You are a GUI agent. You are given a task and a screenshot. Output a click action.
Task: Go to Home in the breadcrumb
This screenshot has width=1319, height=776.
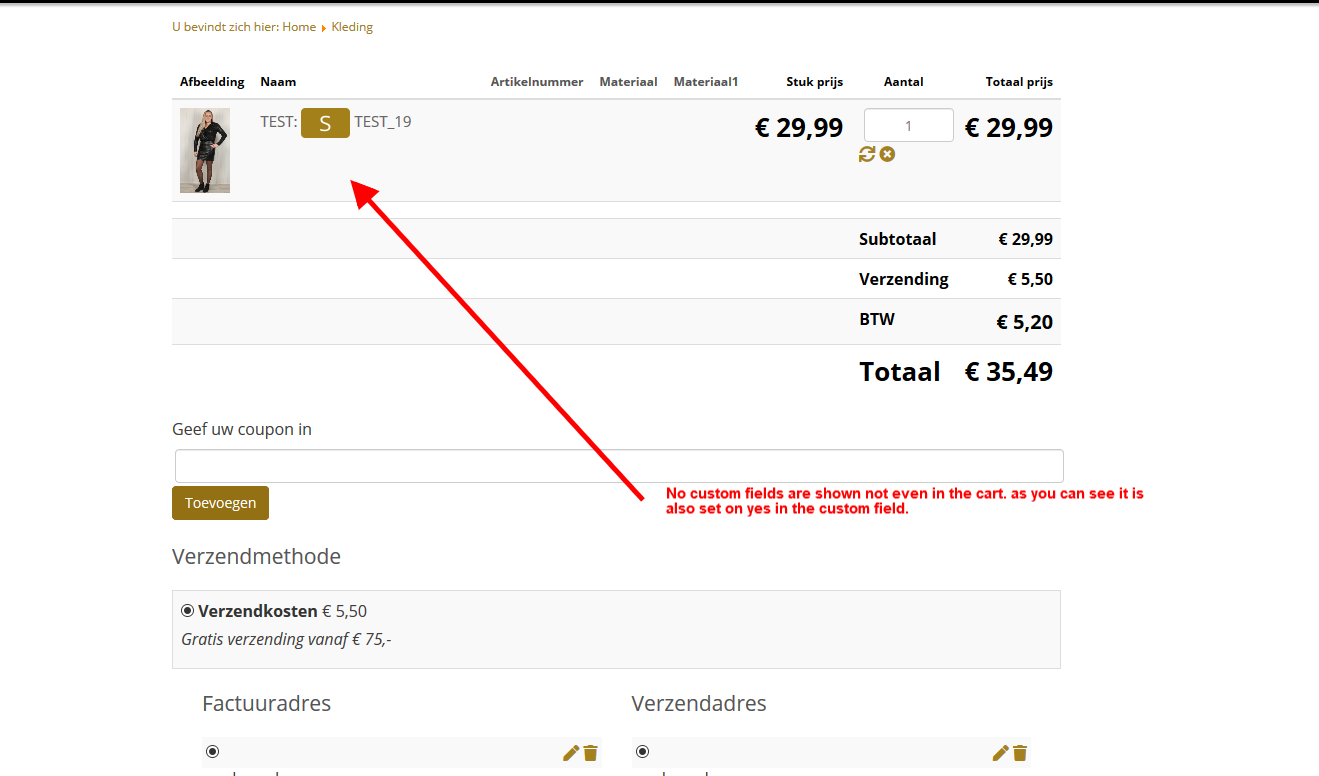[299, 27]
